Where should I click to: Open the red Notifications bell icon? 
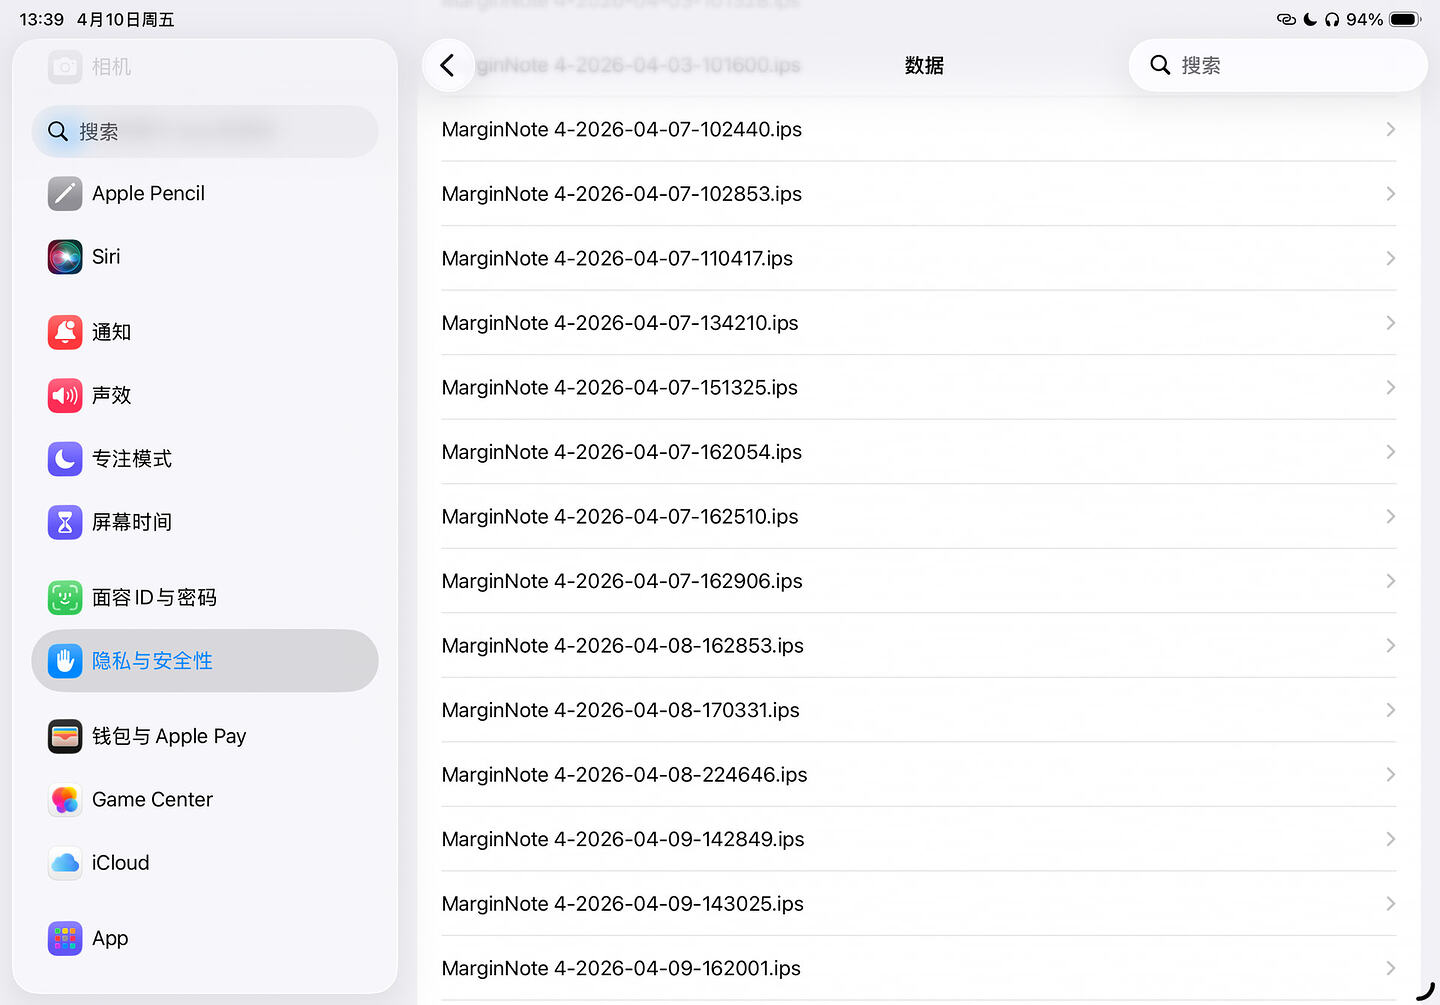(x=65, y=332)
